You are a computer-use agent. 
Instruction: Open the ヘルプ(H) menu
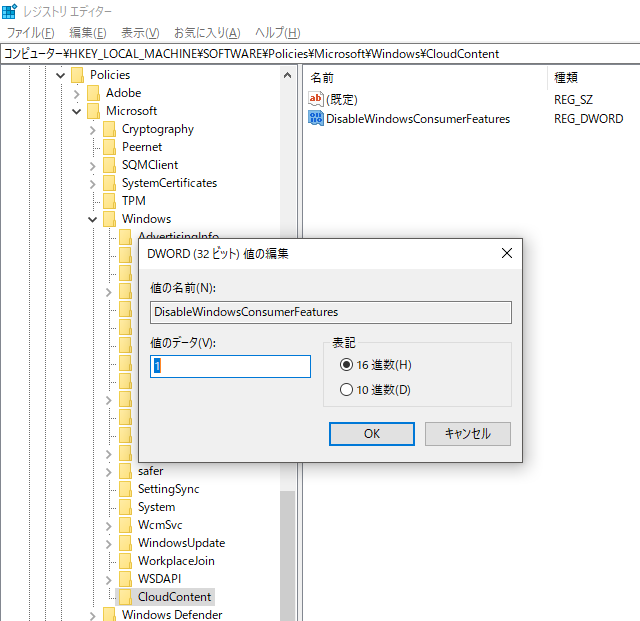278,33
